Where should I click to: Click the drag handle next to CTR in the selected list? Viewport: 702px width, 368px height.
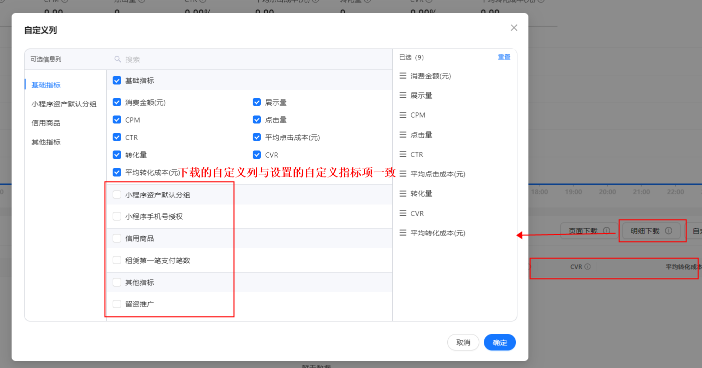[x=403, y=154]
